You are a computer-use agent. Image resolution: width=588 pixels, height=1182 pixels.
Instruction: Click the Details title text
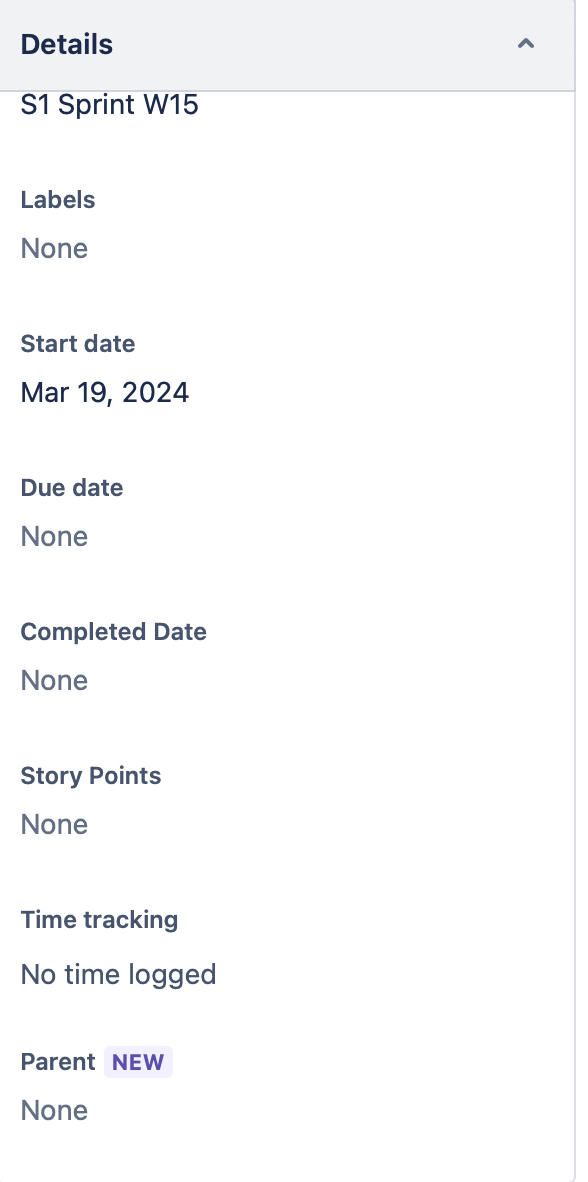[66, 44]
